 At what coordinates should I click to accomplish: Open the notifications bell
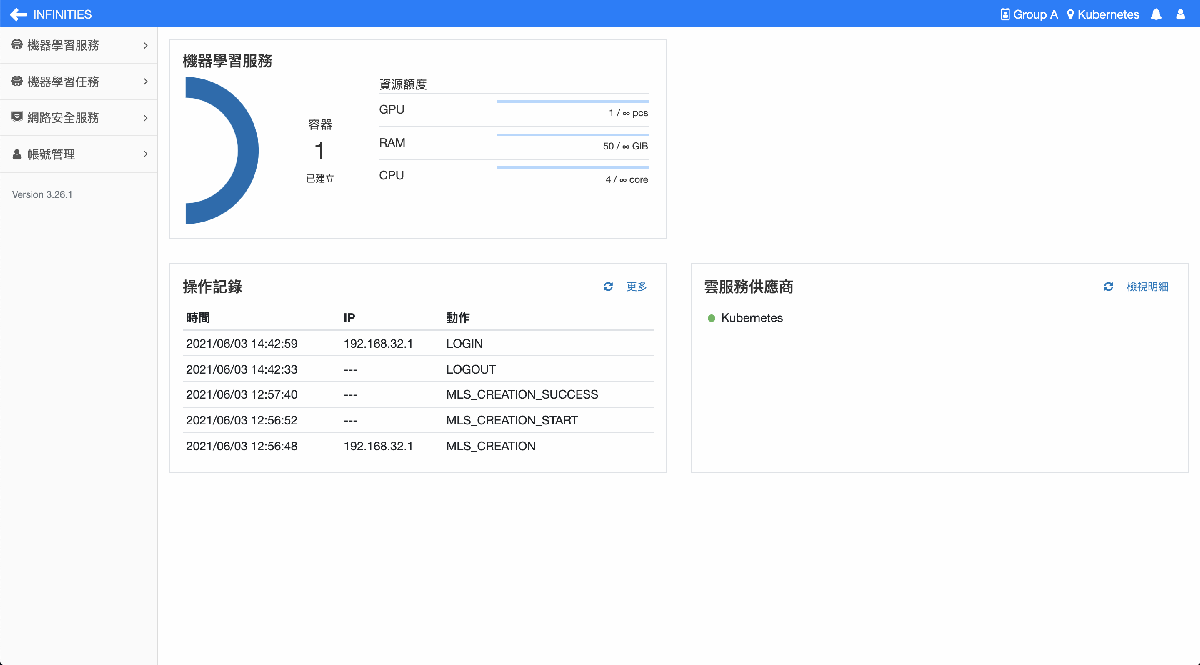point(1156,14)
